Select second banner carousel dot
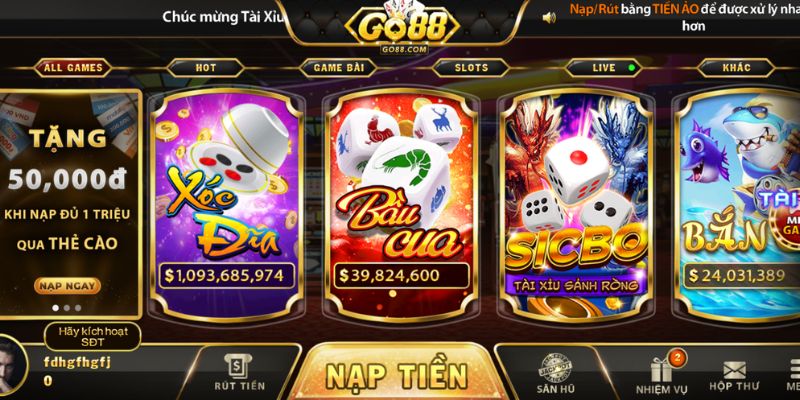The image size is (800, 400). pos(67,308)
